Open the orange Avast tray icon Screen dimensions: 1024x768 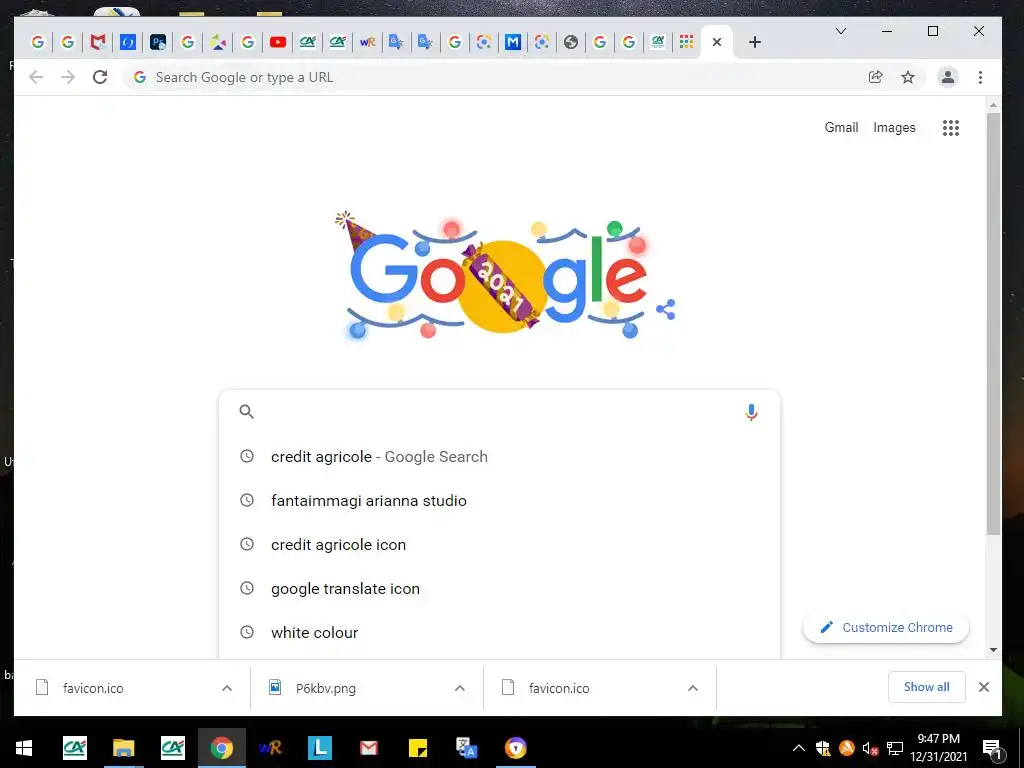click(x=847, y=748)
